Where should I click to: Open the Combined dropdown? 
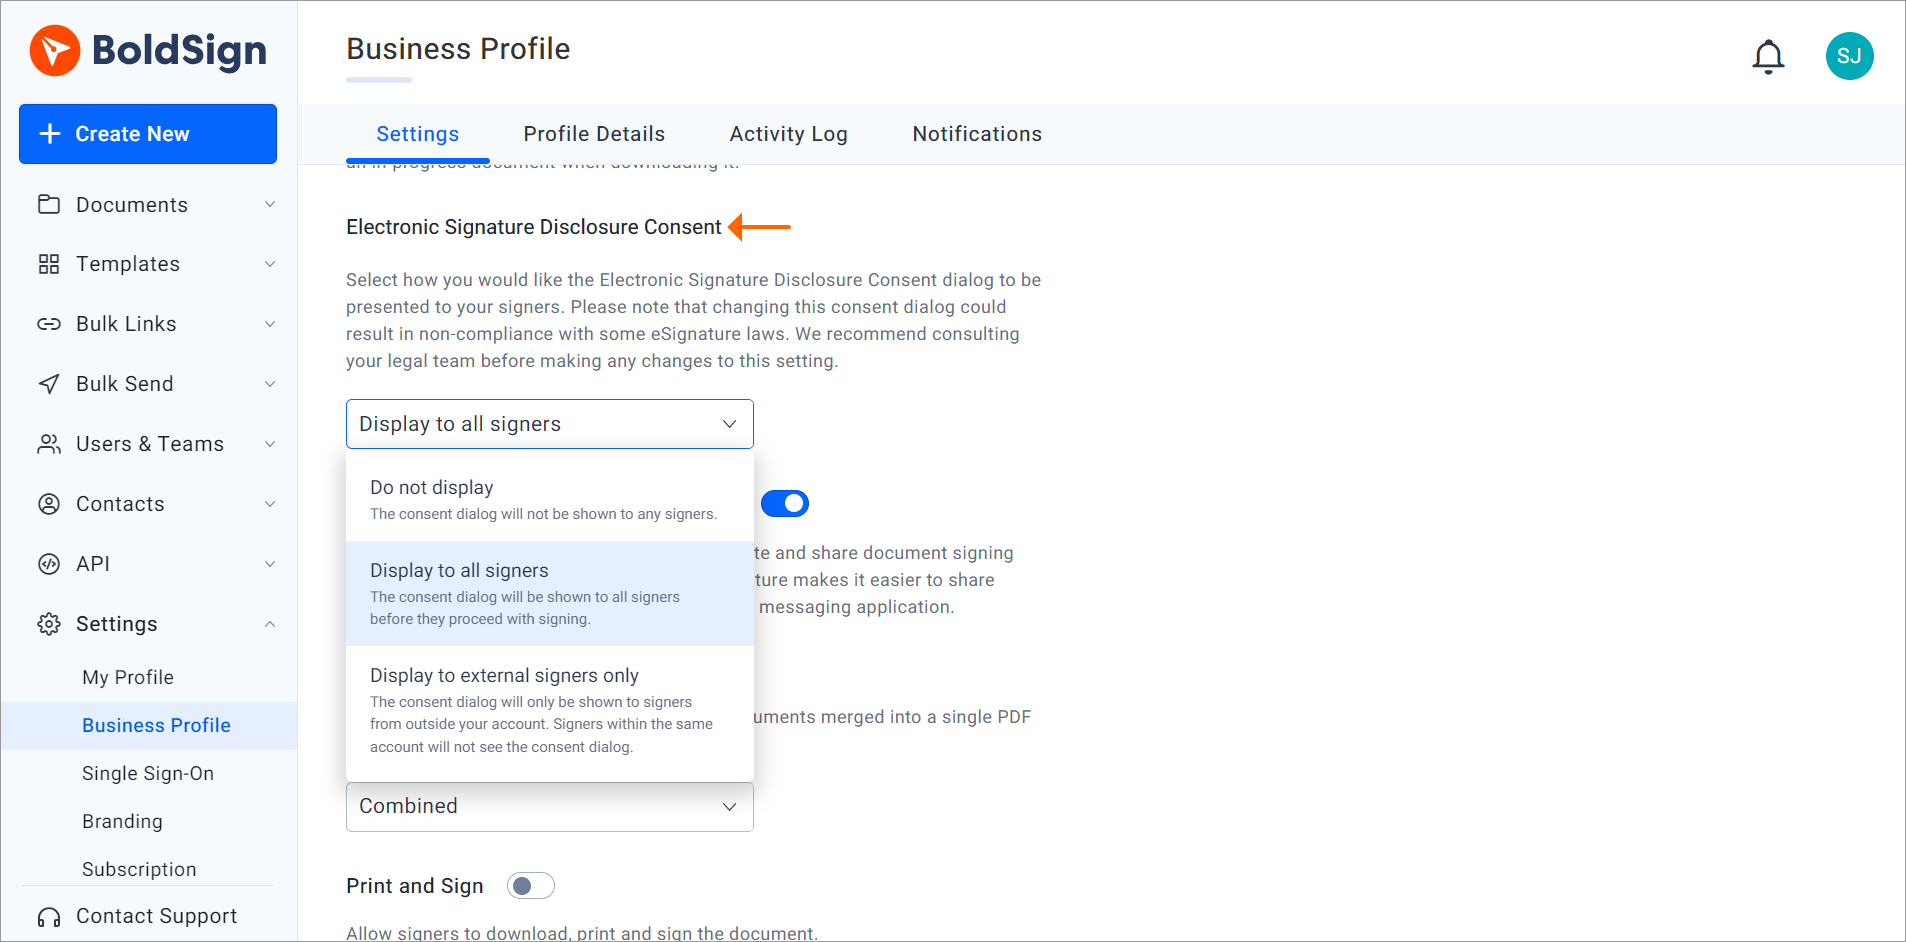pyautogui.click(x=549, y=806)
